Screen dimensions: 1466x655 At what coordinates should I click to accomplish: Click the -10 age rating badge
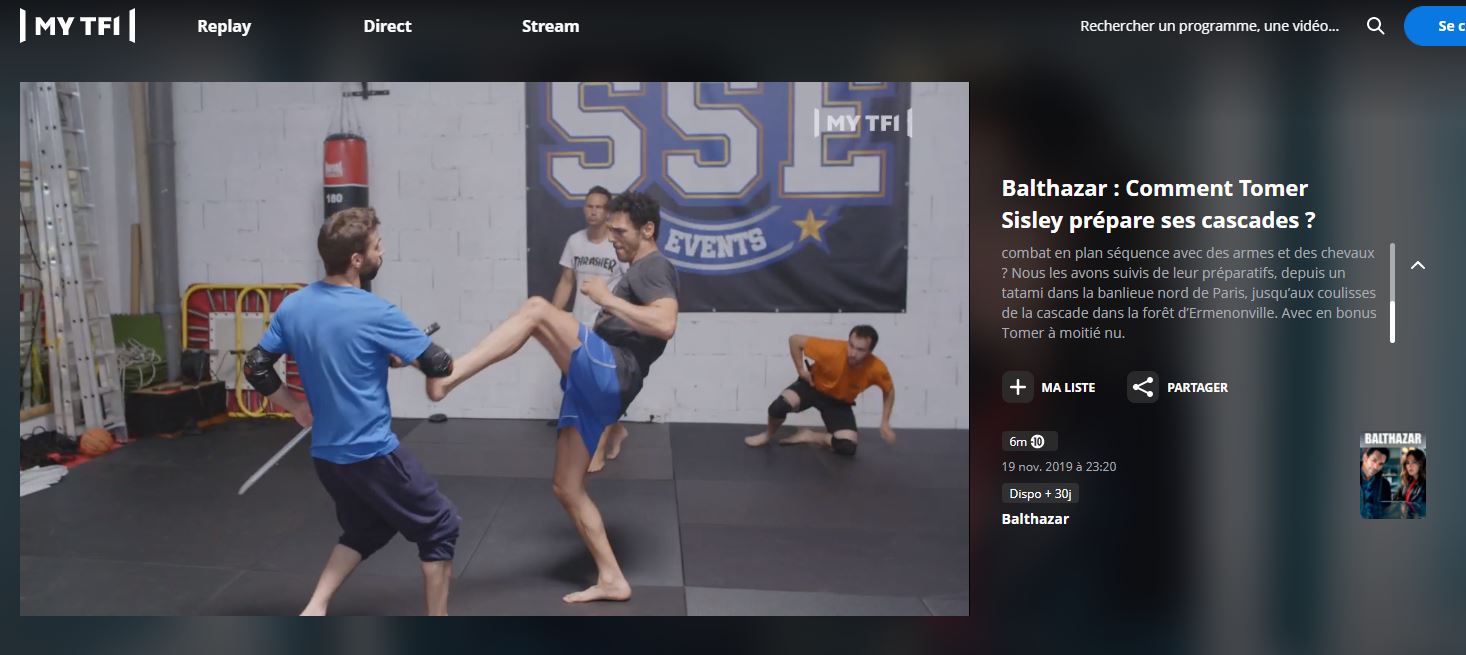(1037, 441)
